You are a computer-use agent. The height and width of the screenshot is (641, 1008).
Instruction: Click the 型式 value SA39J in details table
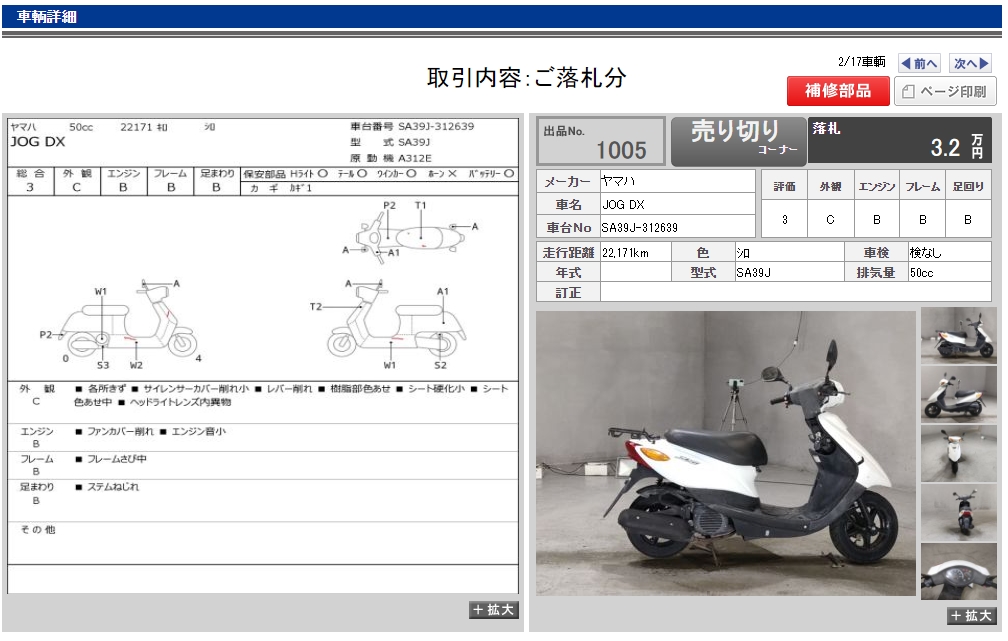(x=753, y=273)
